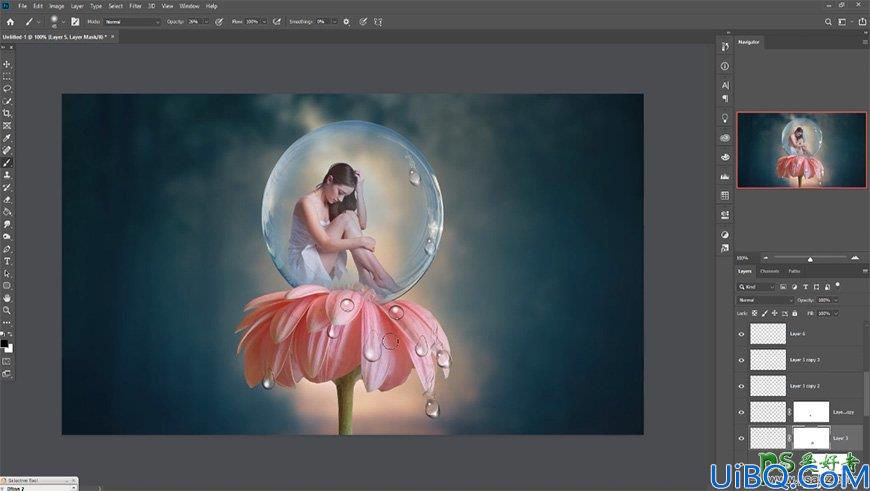Filter layers by pixel layer type icon

[783, 287]
